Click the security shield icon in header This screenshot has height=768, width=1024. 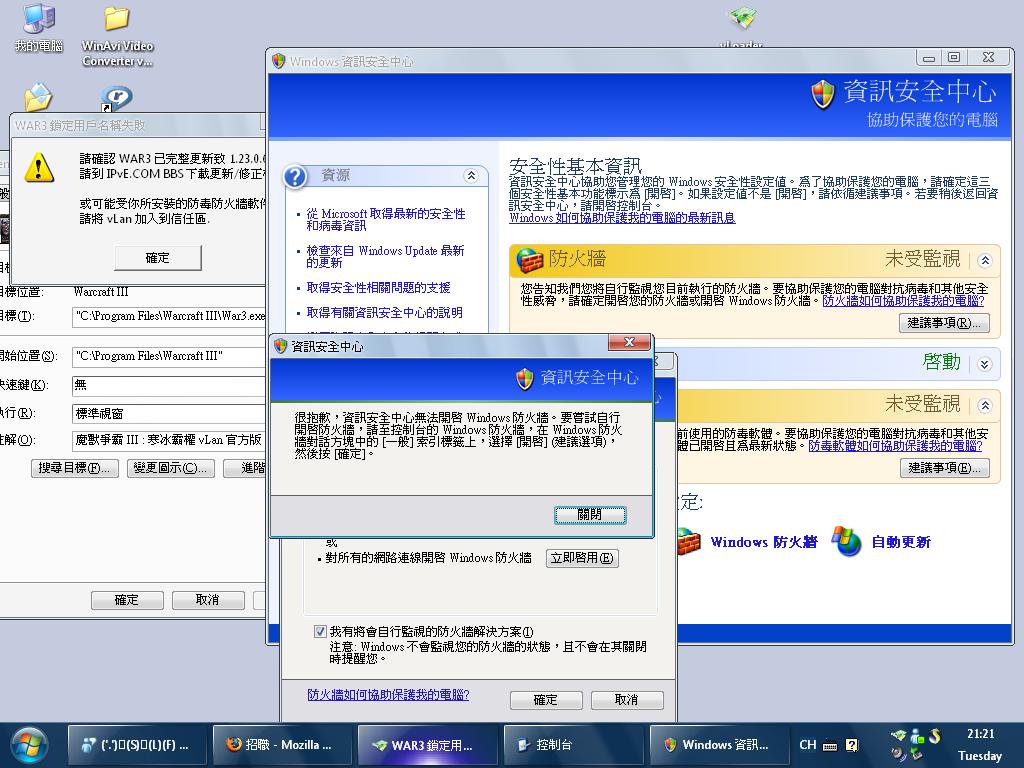click(823, 94)
